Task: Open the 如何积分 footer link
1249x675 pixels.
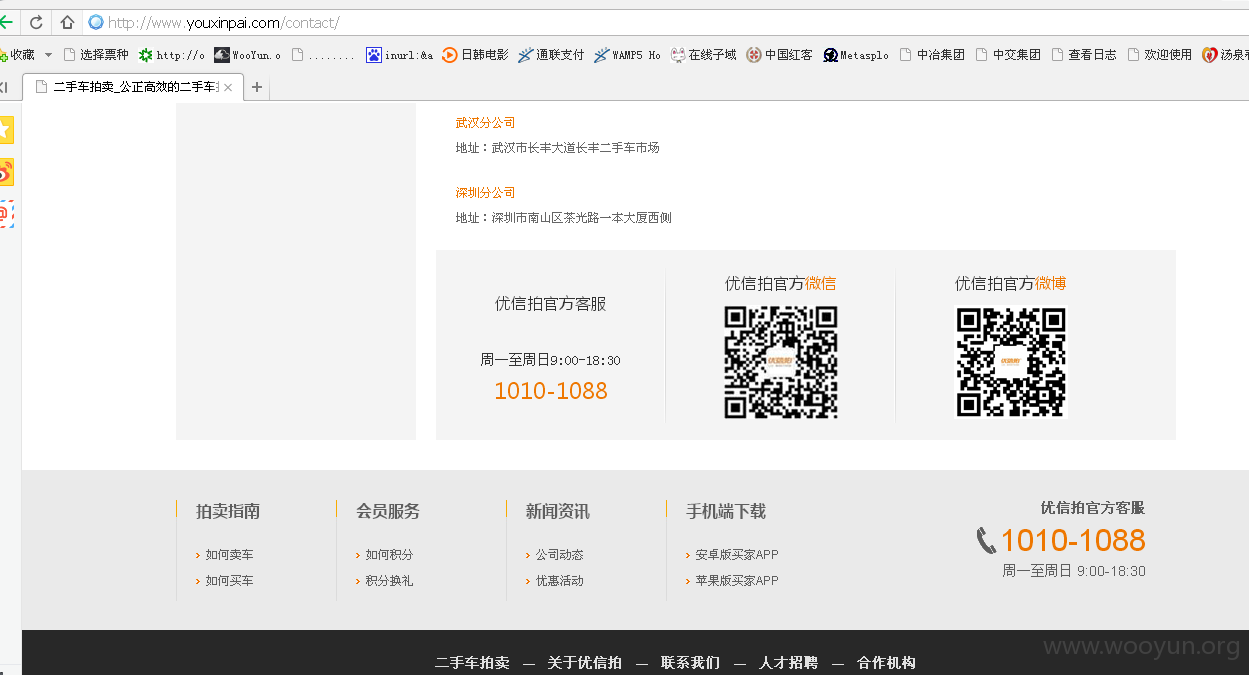Action: [x=389, y=555]
